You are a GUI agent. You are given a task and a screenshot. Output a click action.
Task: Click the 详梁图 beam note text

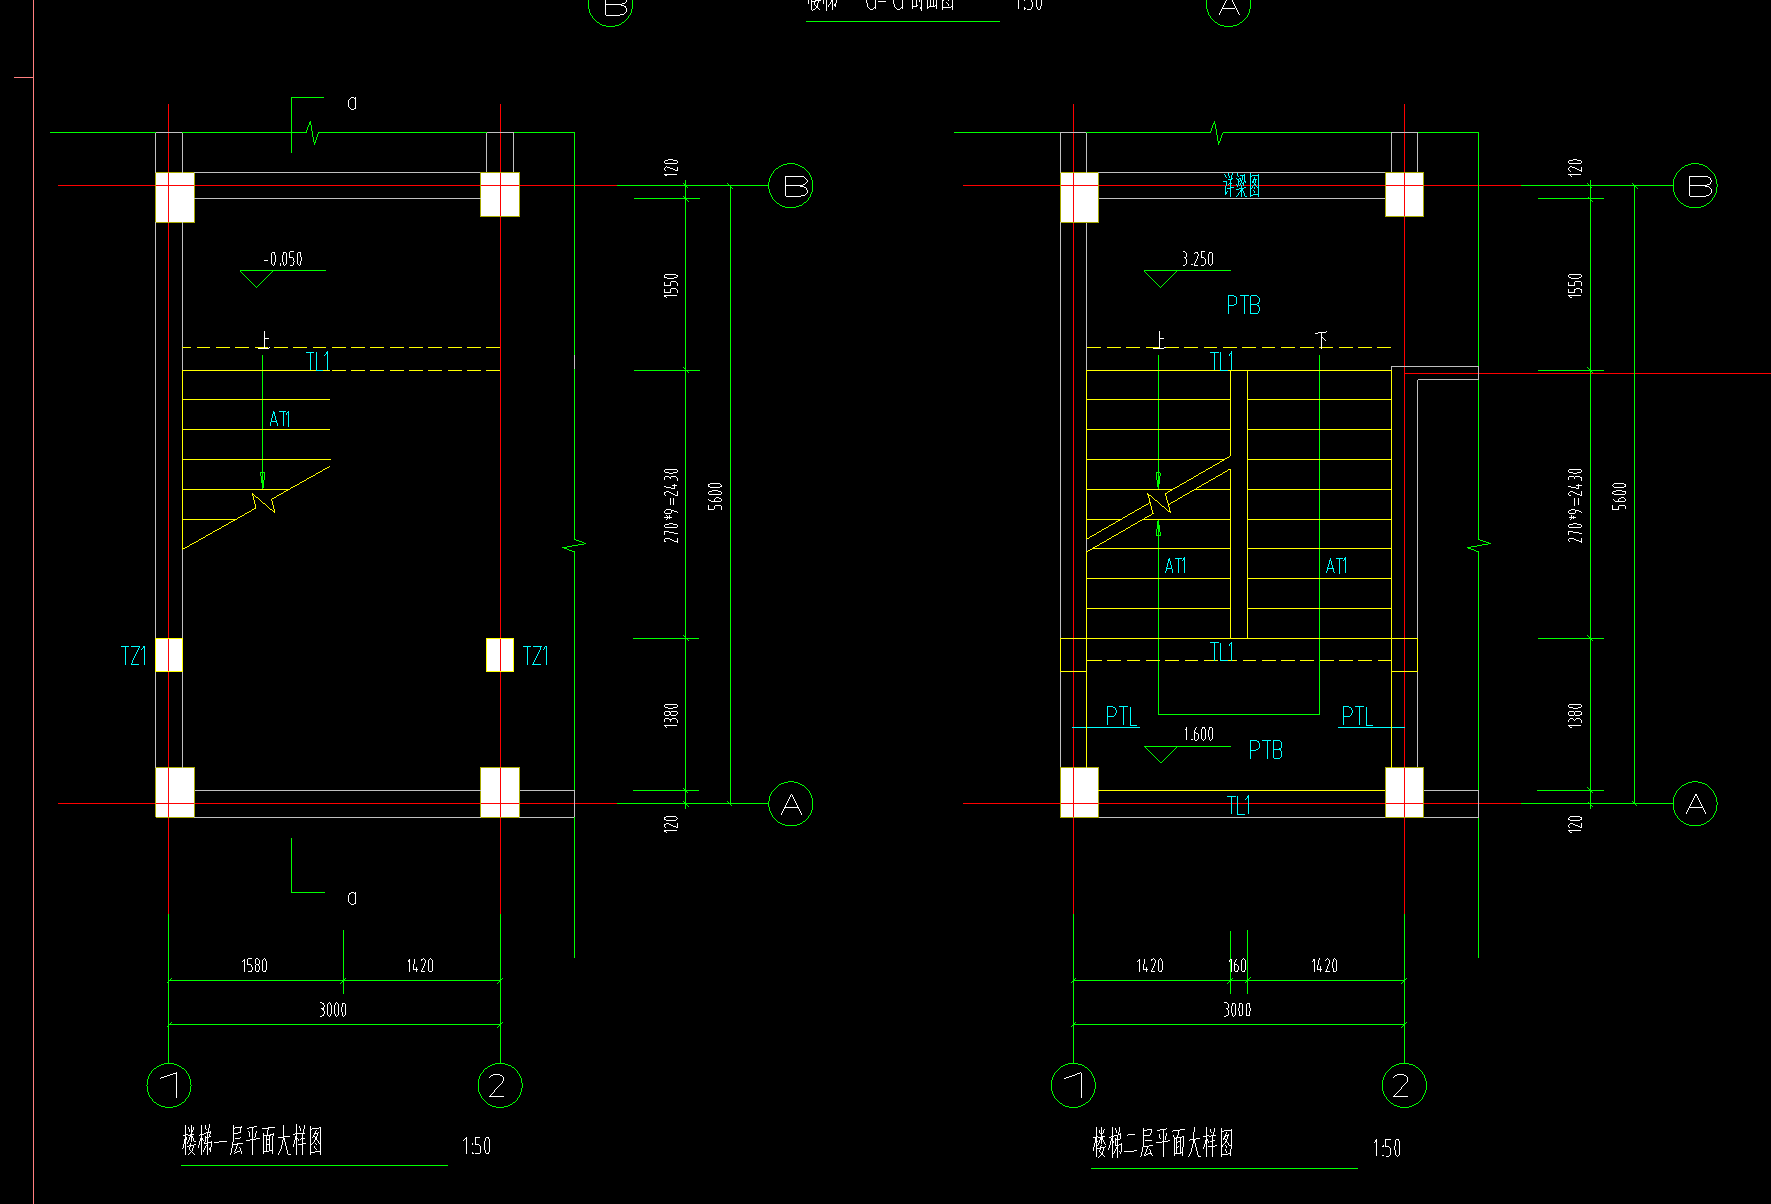(x=1241, y=186)
